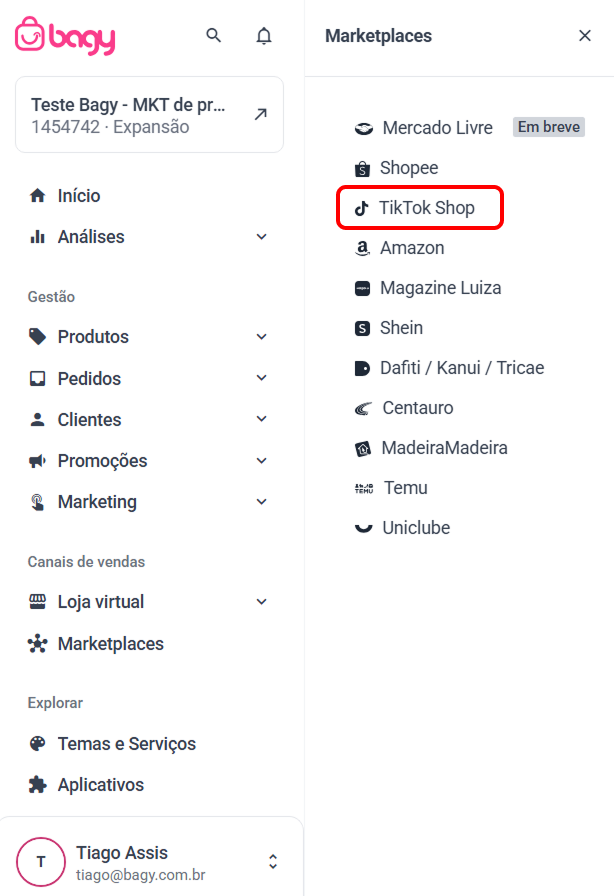Image resolution: width=614 pixels, height=896 pixels.
Task: Expand the Loja virtual chevron
Action: coord(261,602)
